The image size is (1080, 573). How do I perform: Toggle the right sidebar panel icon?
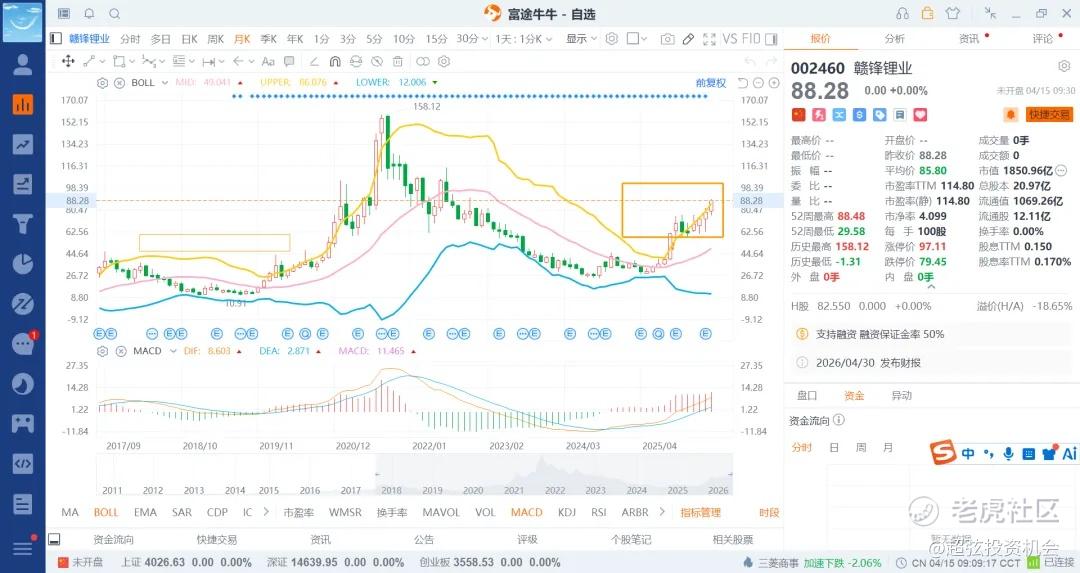tap(771, 39)
